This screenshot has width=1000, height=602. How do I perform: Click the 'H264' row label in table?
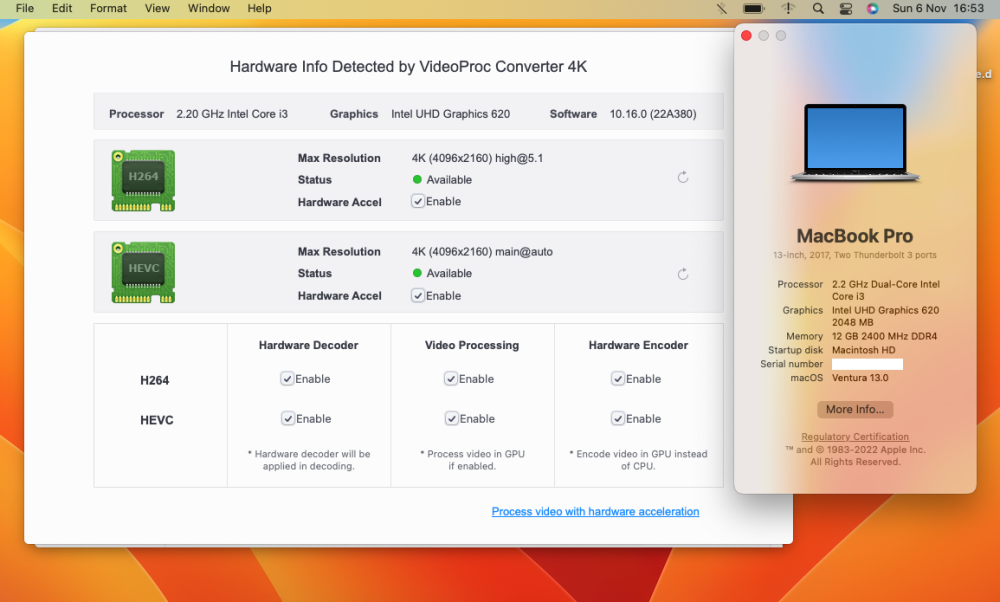pyautogui.click(x=154, y=381)
